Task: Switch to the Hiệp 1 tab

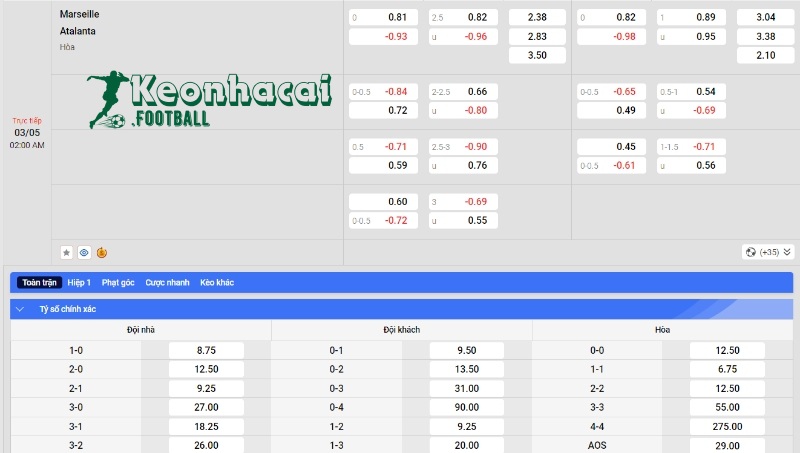Action: (x=79, y=283)
